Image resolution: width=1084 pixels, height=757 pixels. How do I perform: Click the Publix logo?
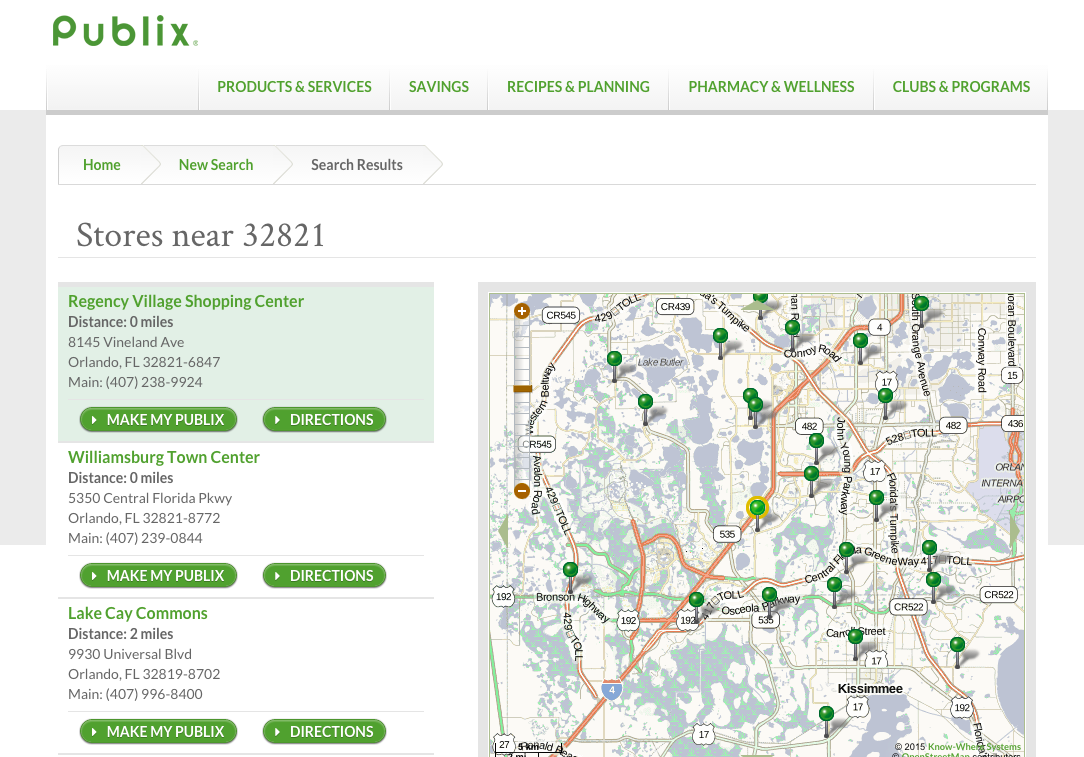124,32
